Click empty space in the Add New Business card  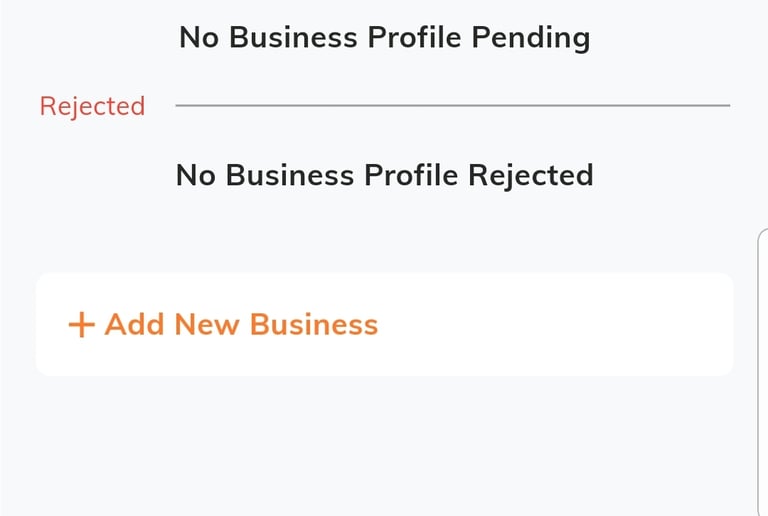560,325
